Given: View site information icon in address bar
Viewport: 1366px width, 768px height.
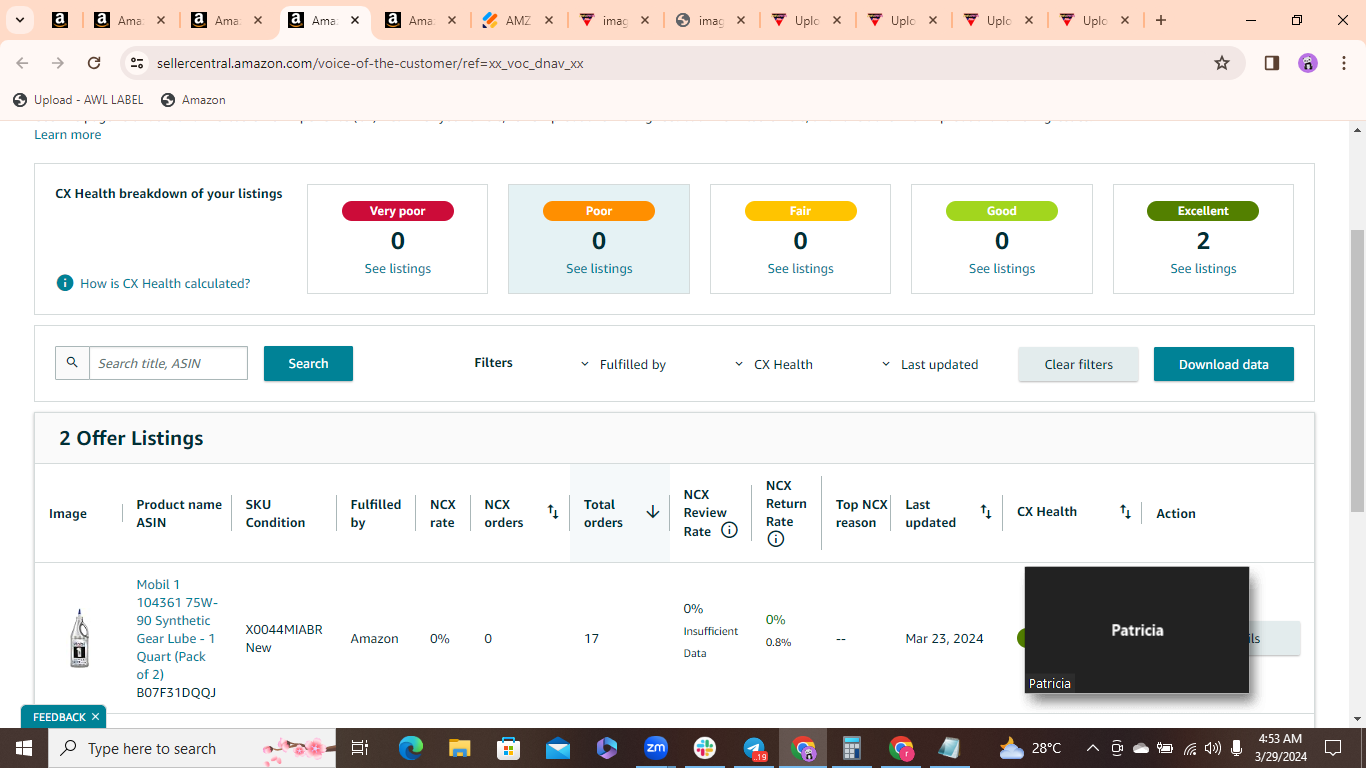Looking at the screenshot, I should [x=137, y=63].
